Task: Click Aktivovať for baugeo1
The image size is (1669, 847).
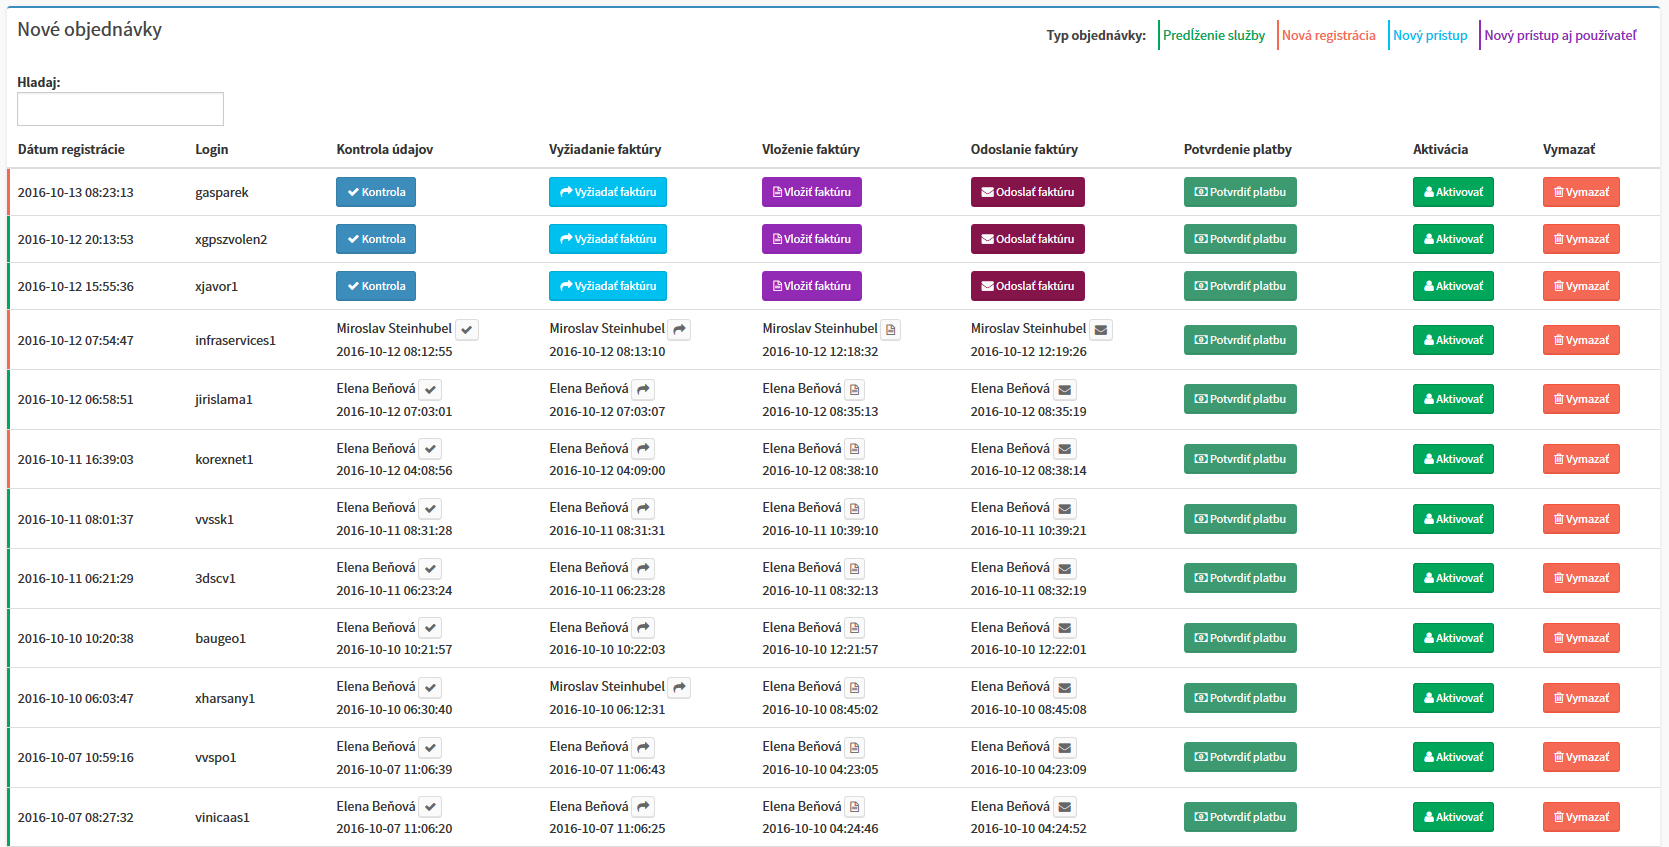Action: tap(1453, 638)
